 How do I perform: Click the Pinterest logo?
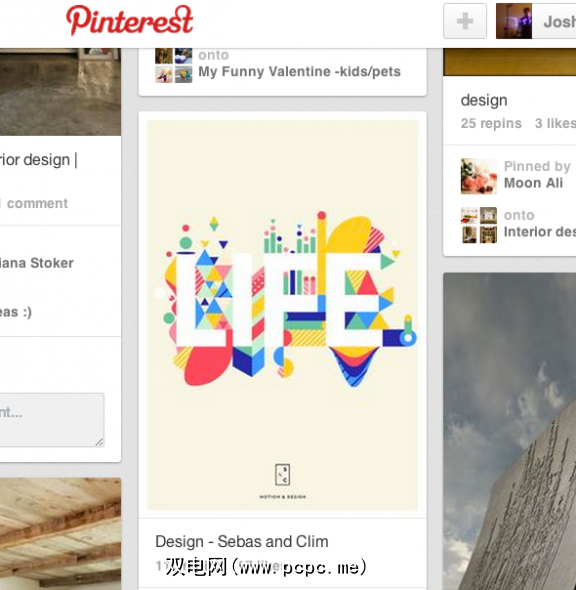click(x=129, y=20)
